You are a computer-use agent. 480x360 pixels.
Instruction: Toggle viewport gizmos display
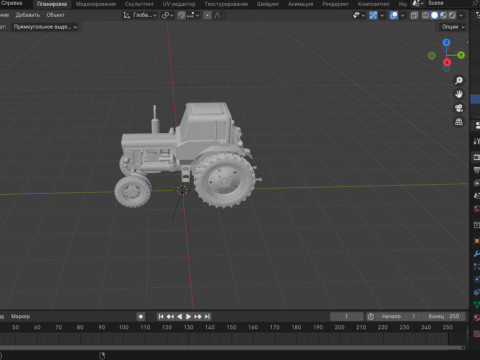click(x=373, y=15)
